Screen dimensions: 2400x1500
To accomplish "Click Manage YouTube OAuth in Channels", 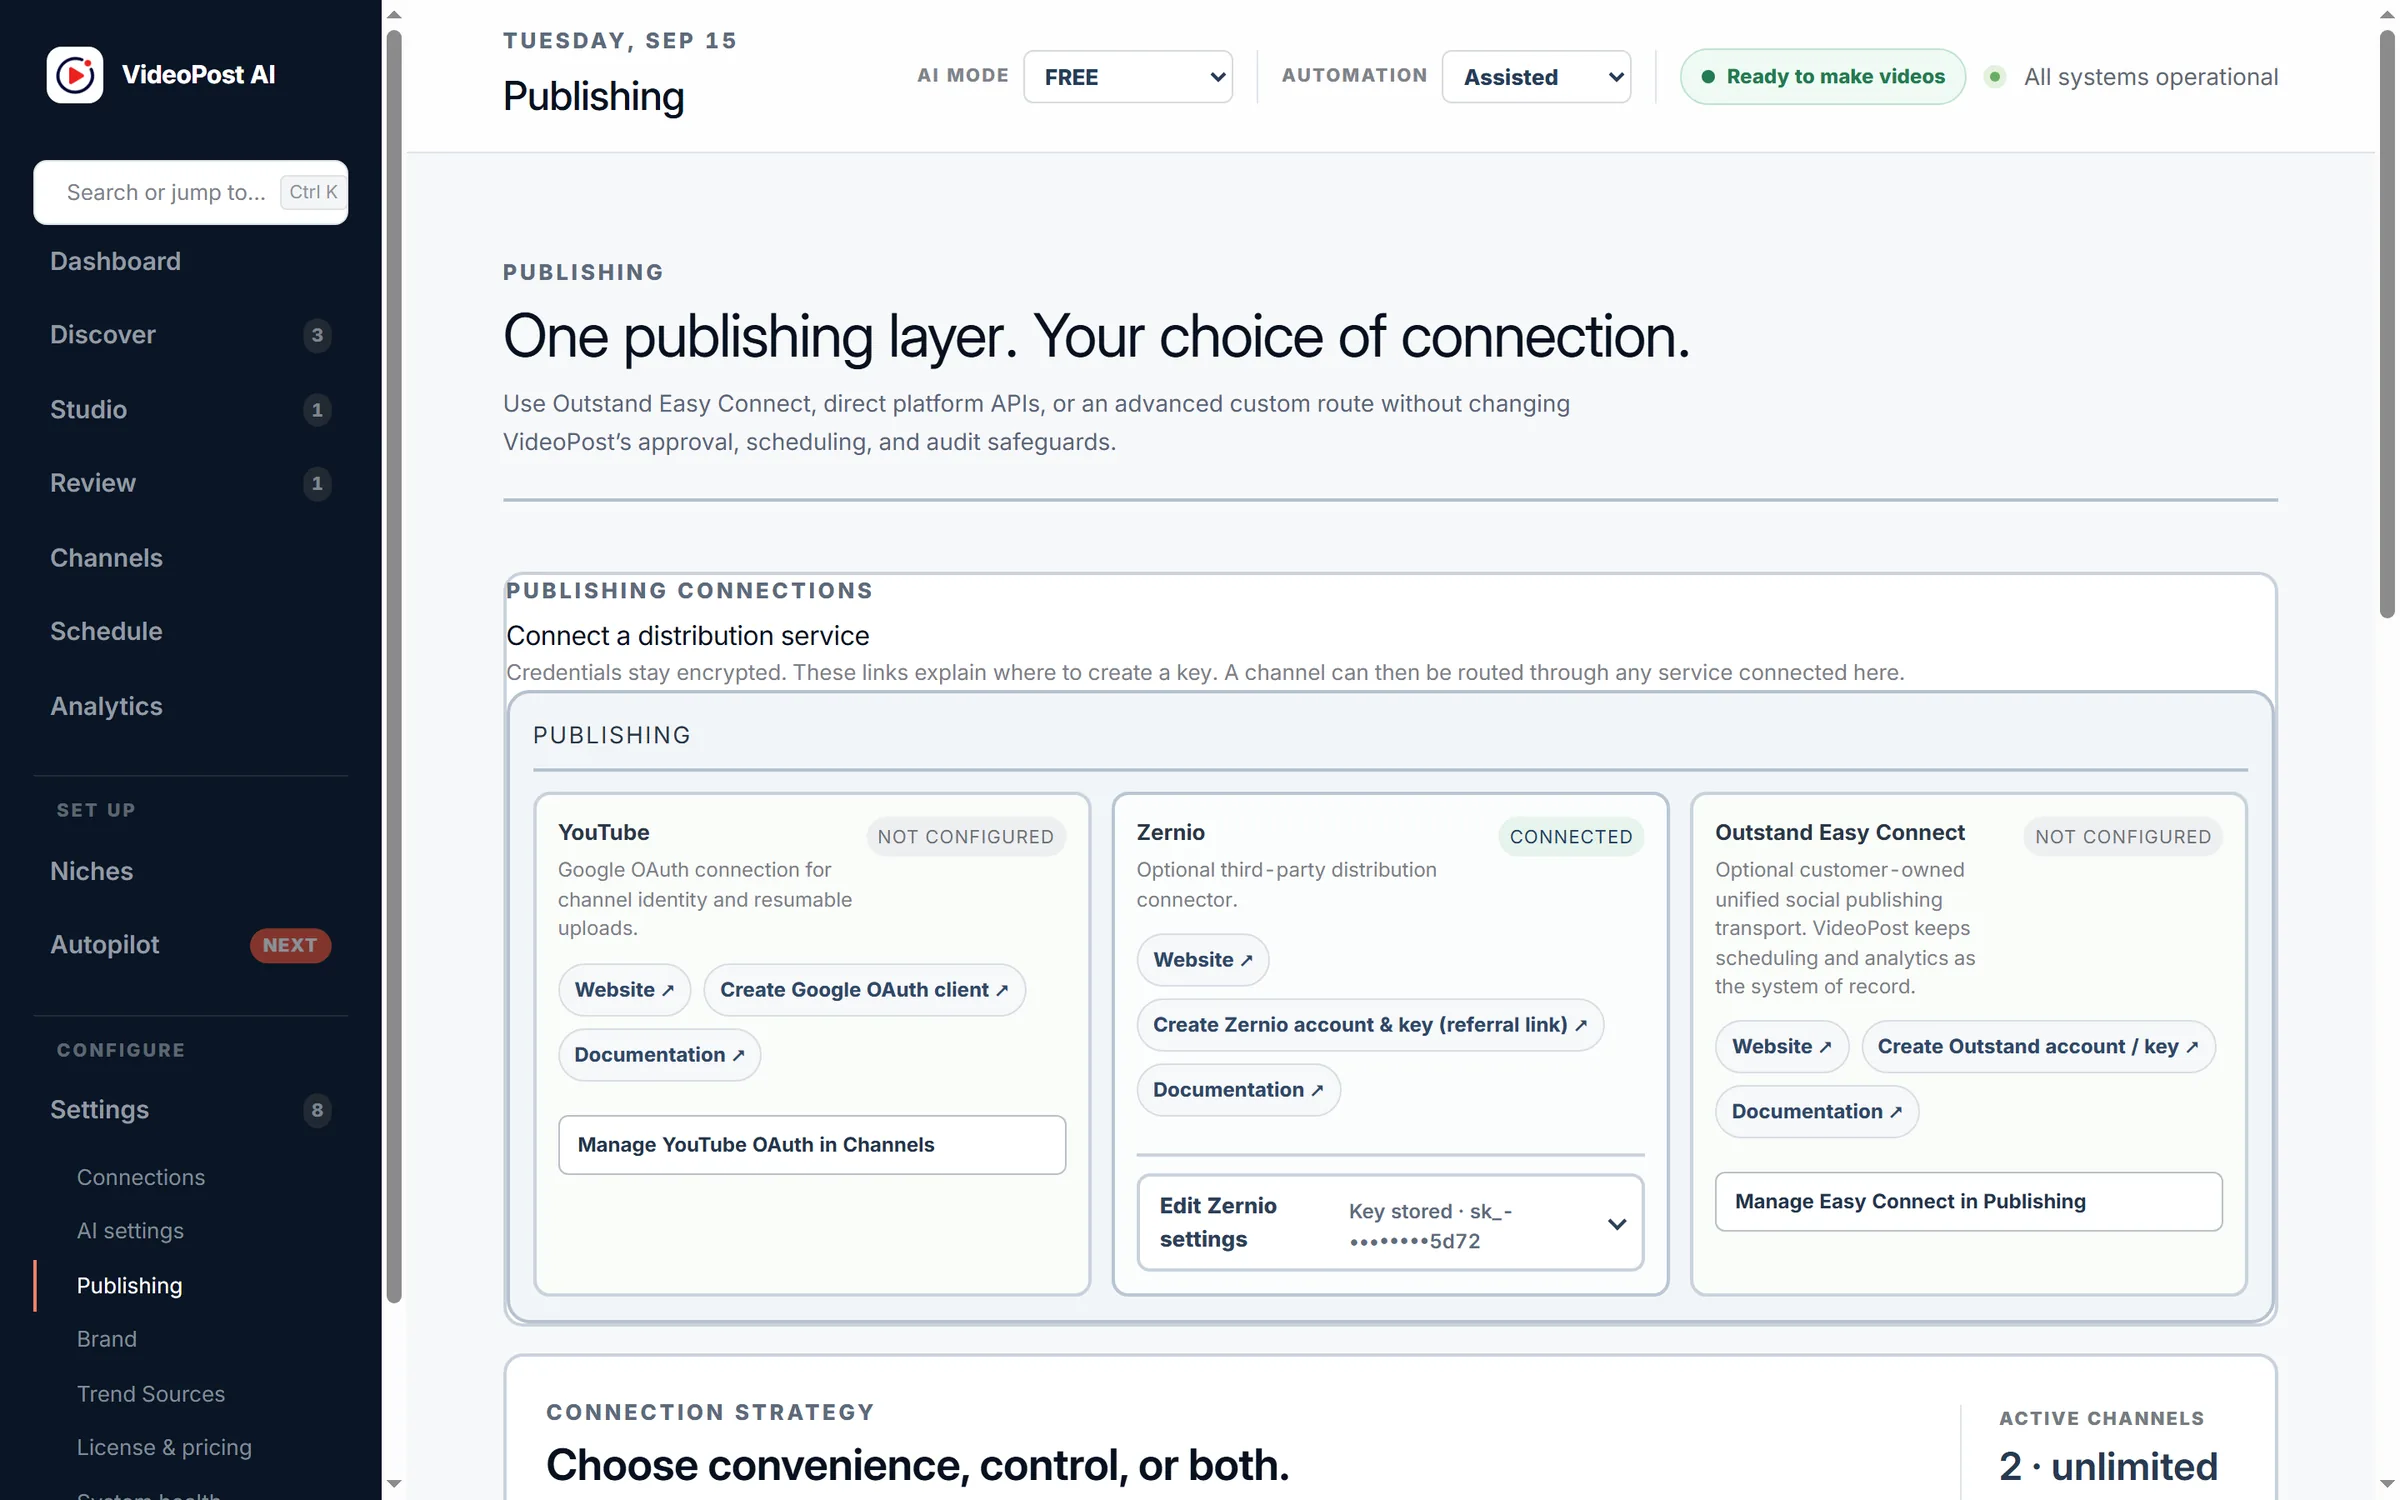I will click(x=812, y=1145).
